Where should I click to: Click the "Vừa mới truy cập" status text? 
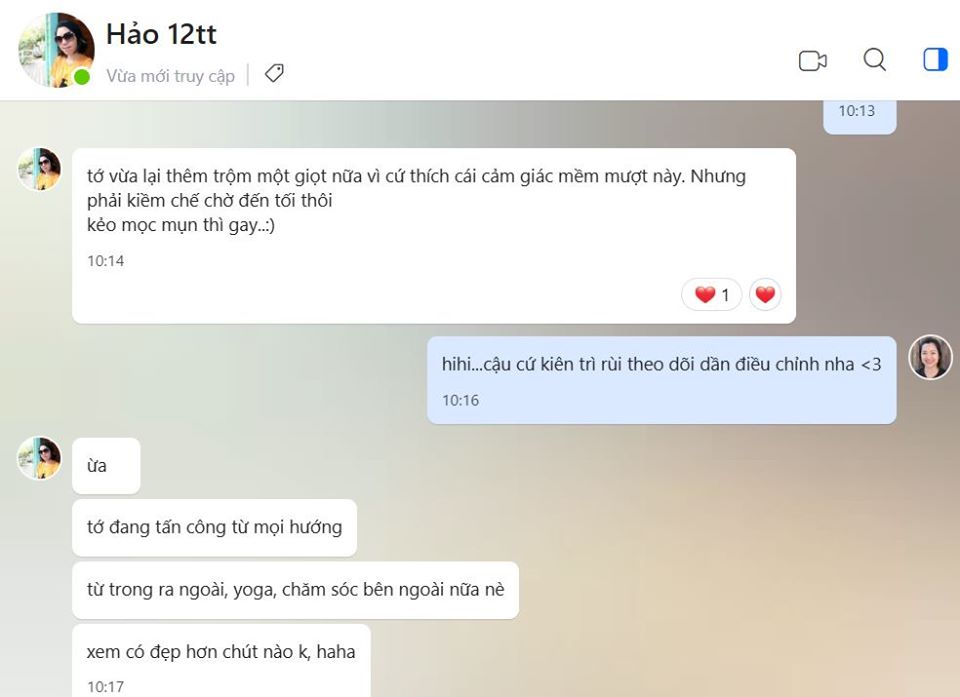tap(170, 76)
